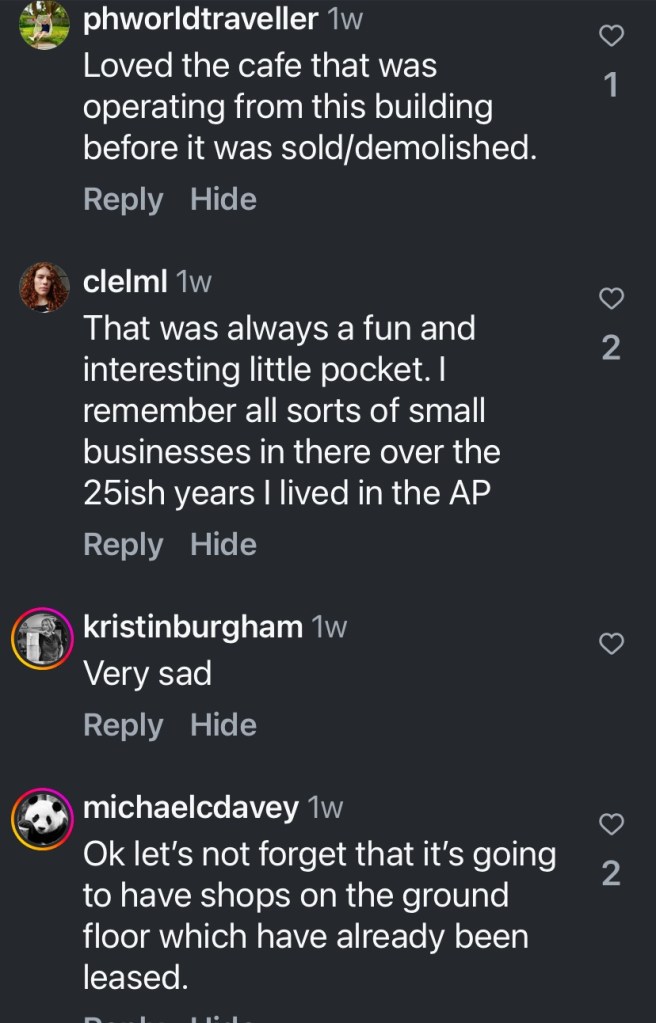Hide clelml's comment about small businesses
Screen dimensions: 656x1023
point(223,545)
